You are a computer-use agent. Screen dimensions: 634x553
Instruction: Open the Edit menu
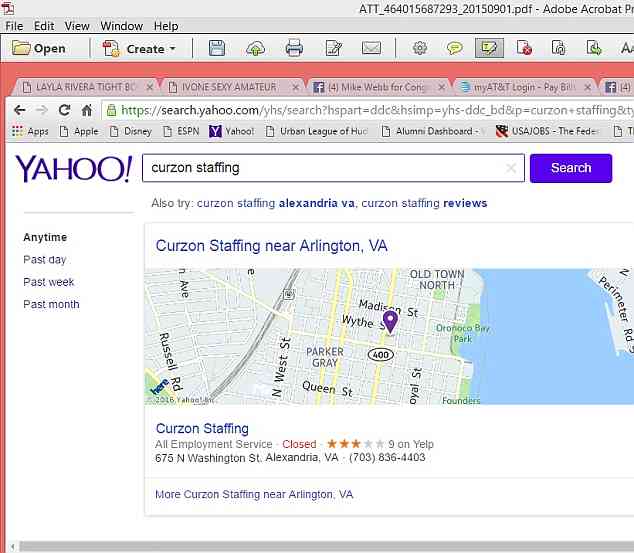(44, 26)
